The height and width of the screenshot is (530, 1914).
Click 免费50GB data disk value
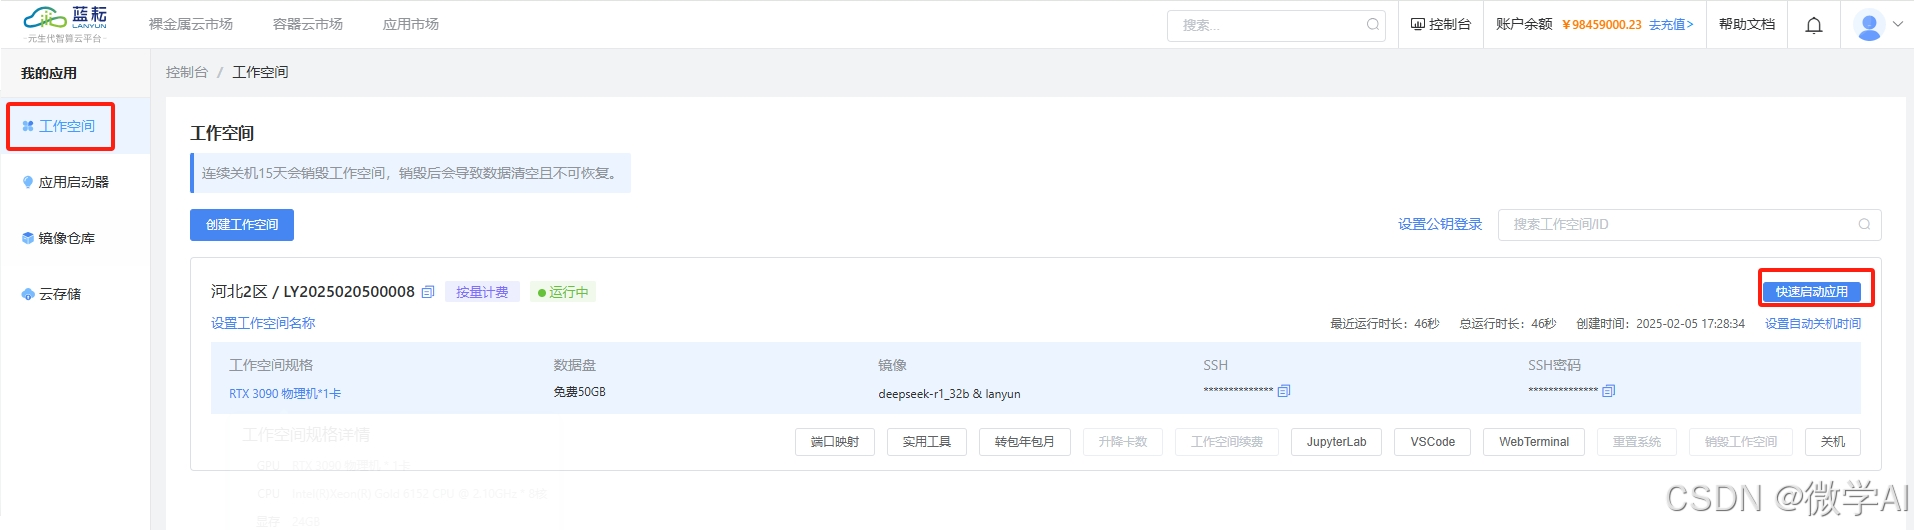580,392
